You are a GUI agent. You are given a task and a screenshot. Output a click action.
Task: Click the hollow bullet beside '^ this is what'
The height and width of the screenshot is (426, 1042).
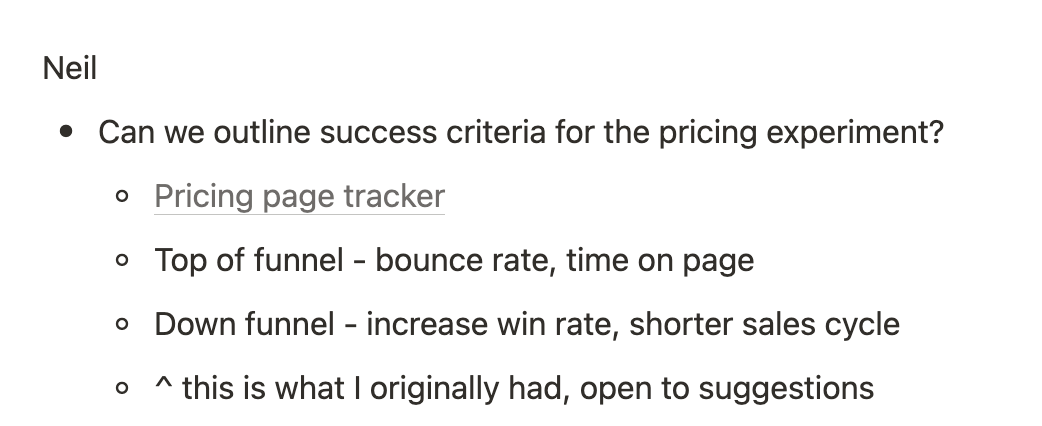(122, 388)
